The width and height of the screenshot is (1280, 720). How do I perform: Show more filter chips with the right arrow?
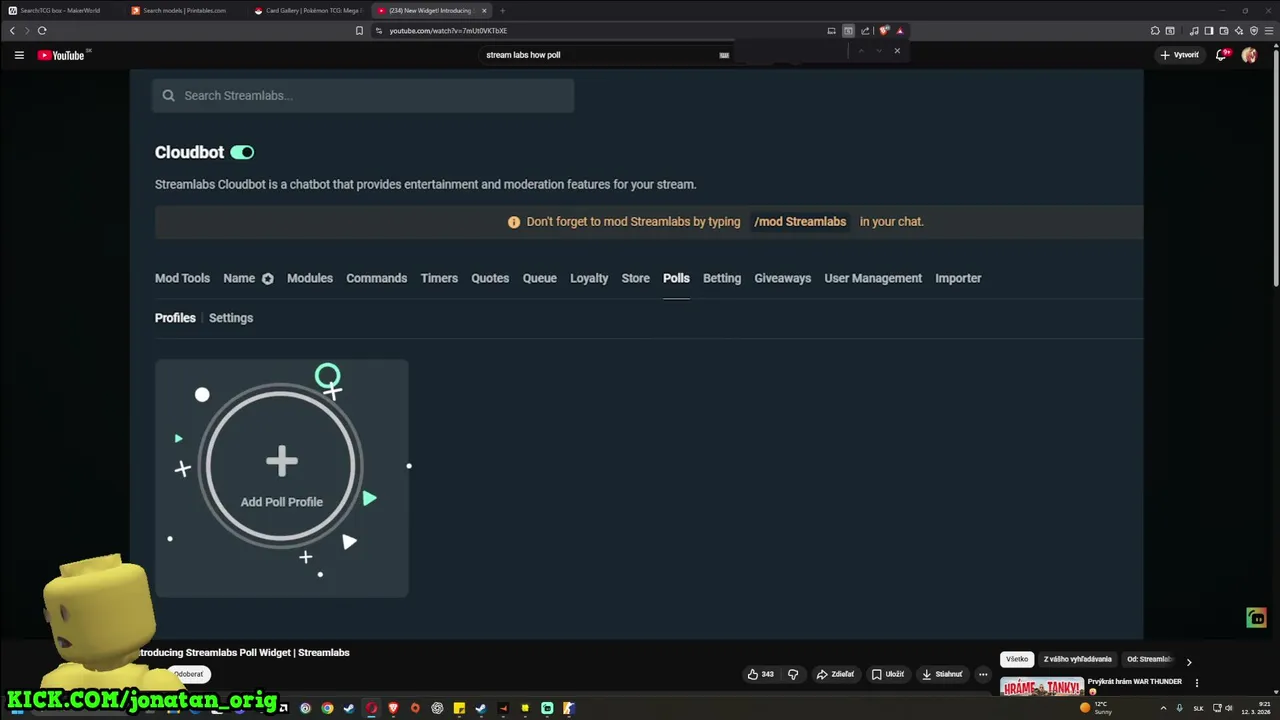[x=1189, y=662]
